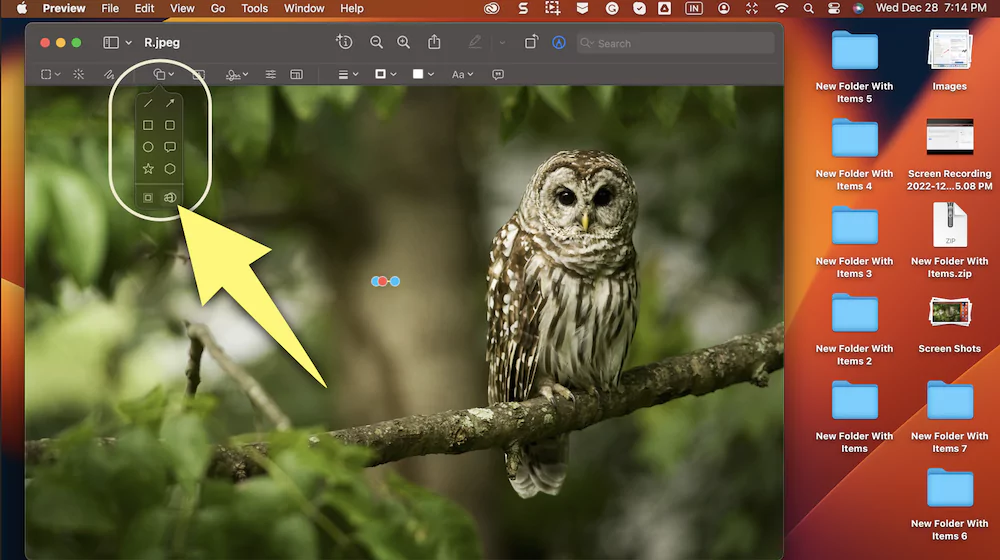Select the barred owl image canvas
The width and height of the screenshot is (1000, 560).
click(x=404, y=323)
